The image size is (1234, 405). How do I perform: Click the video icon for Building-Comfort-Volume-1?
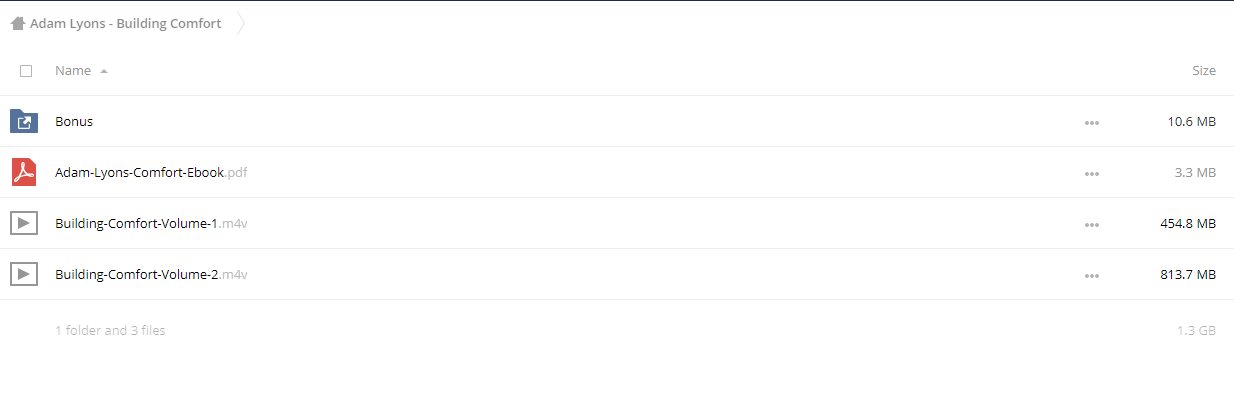coord(24,223)
